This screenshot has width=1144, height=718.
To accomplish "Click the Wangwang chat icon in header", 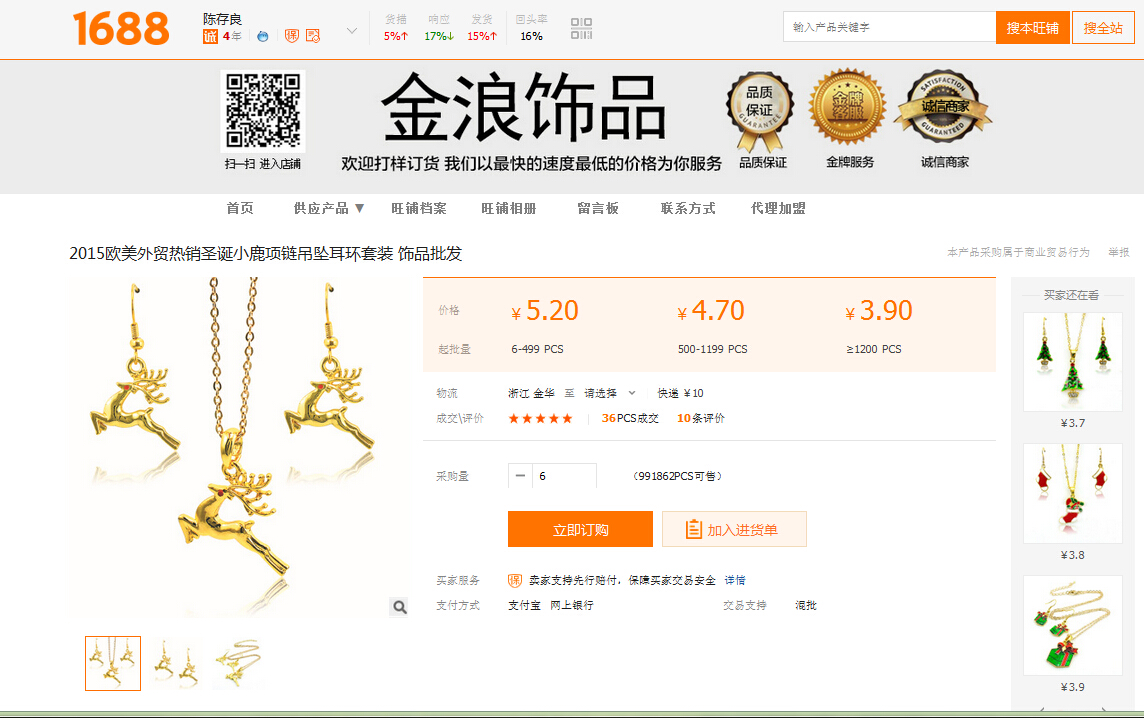I will (x=263, y=36).
